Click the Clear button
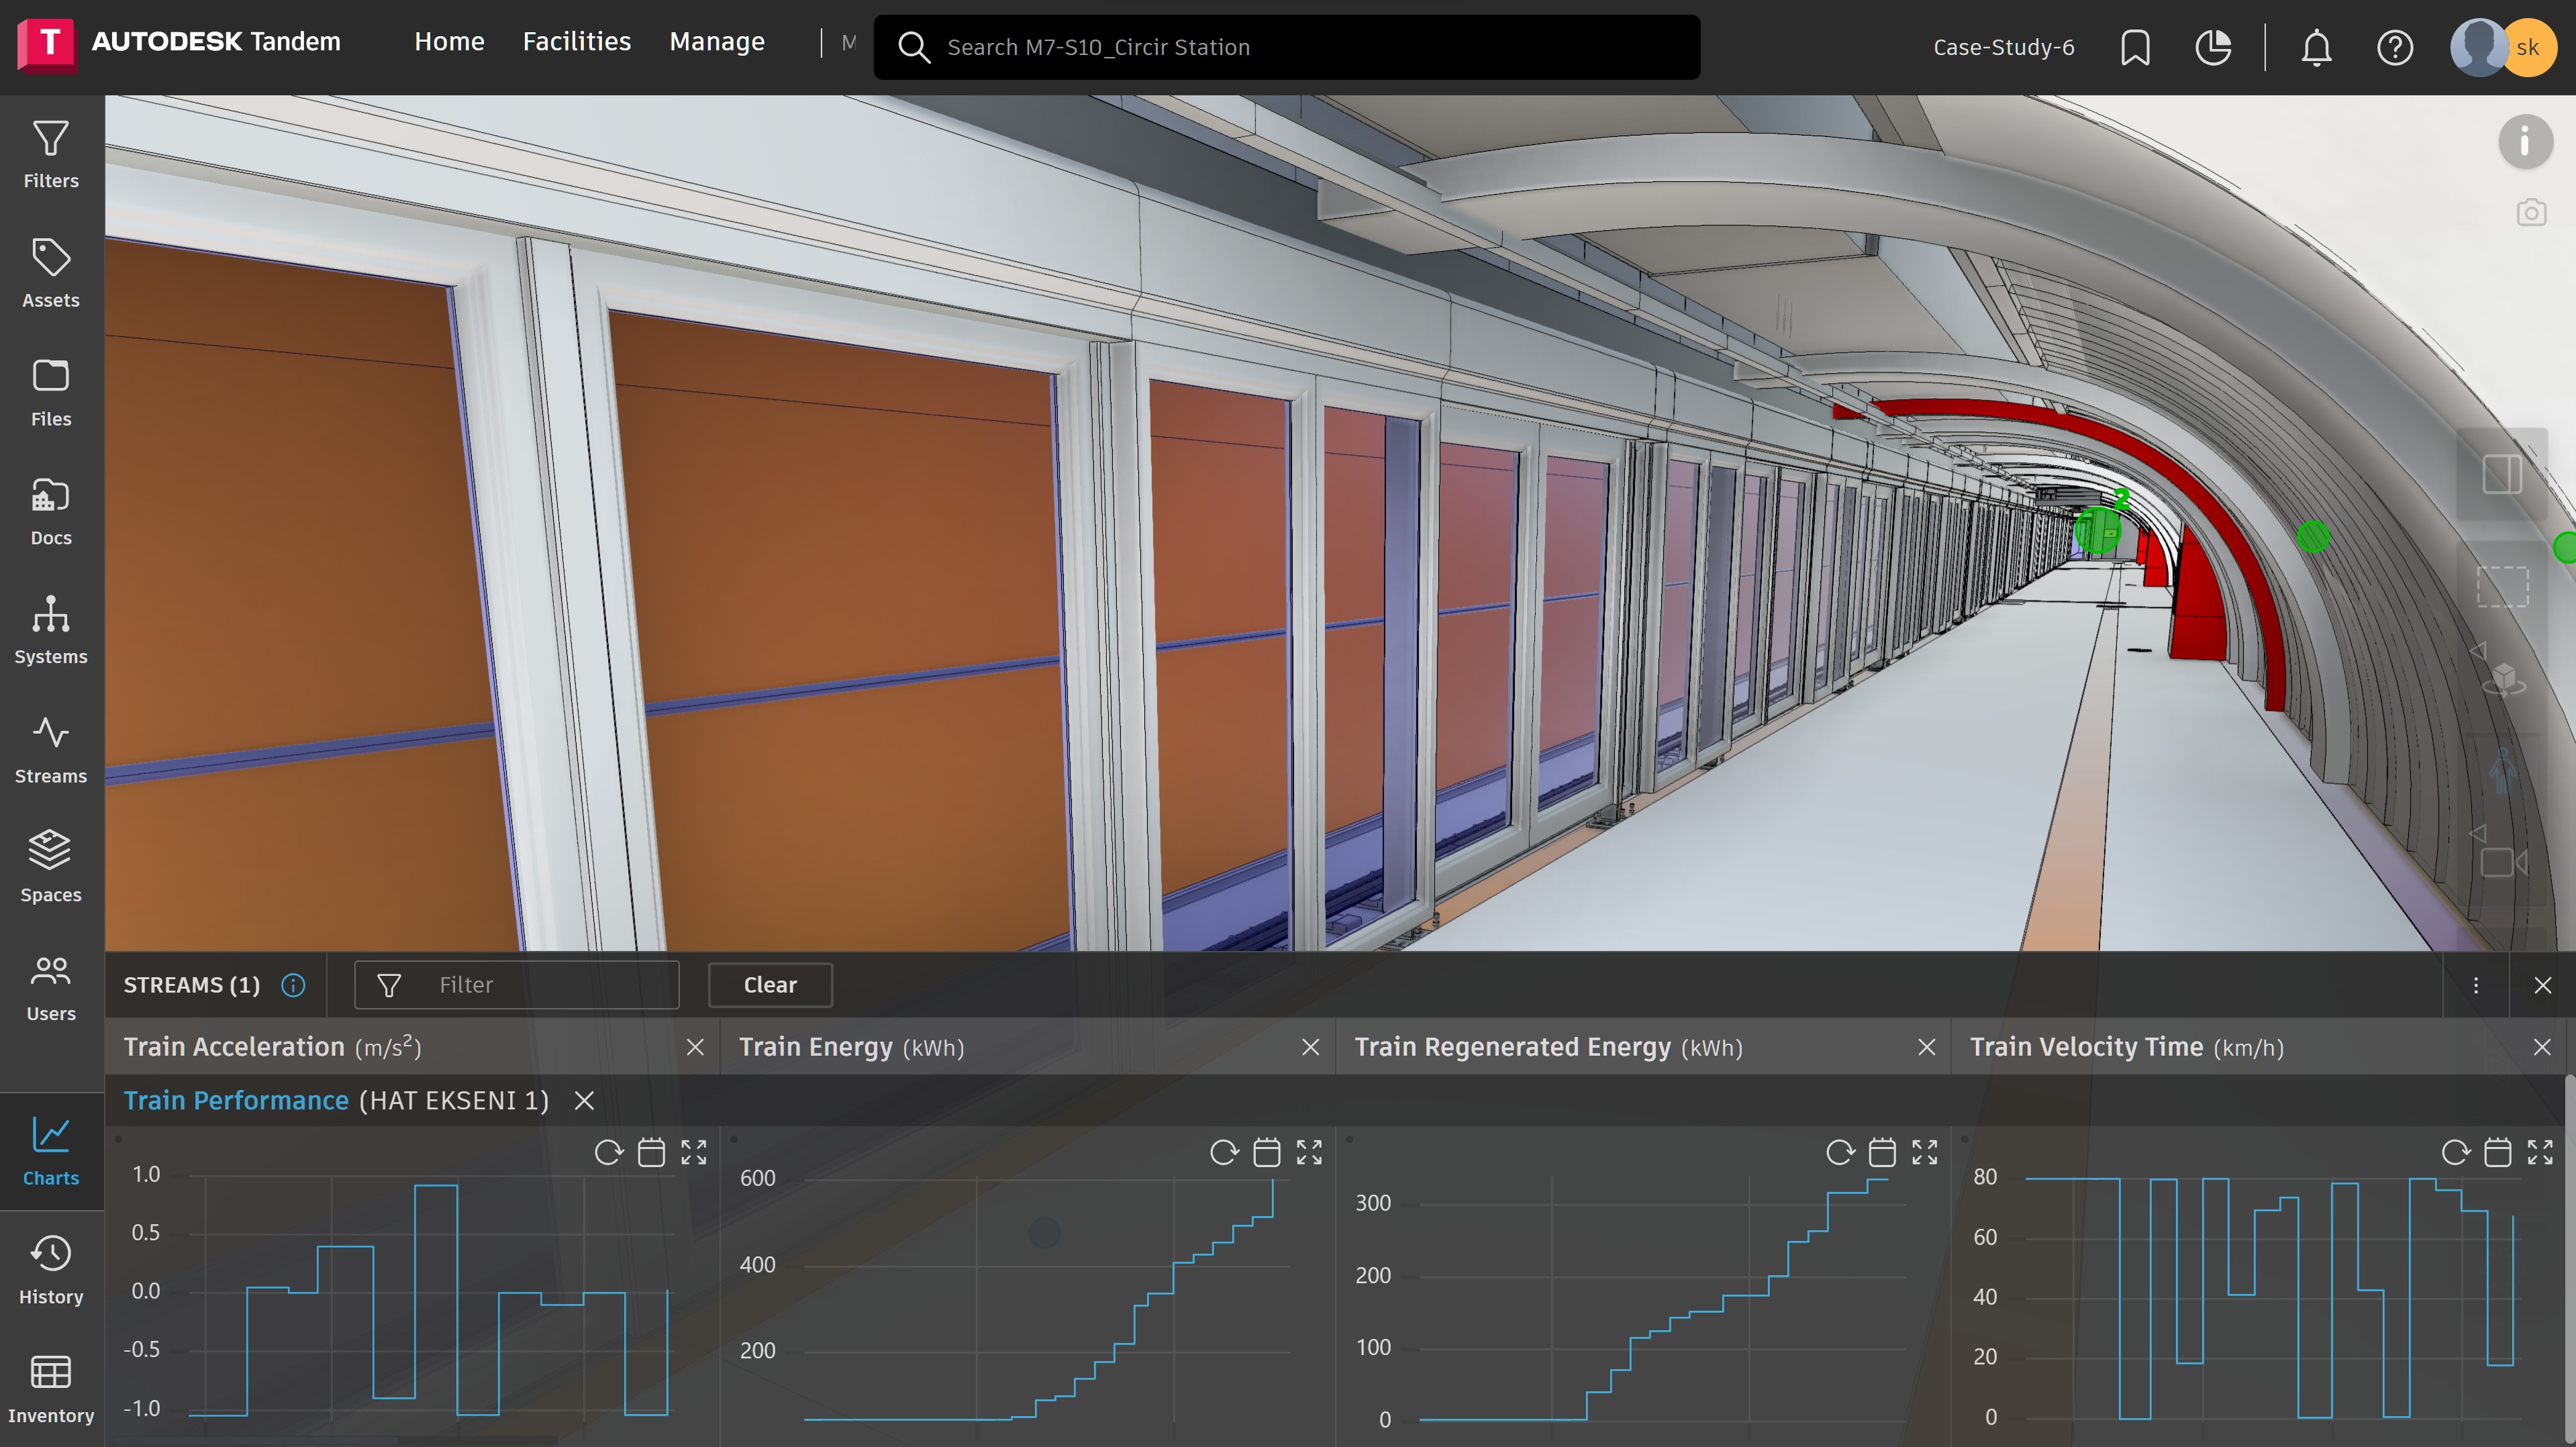2576x1447 pixels. pos(770,985)
